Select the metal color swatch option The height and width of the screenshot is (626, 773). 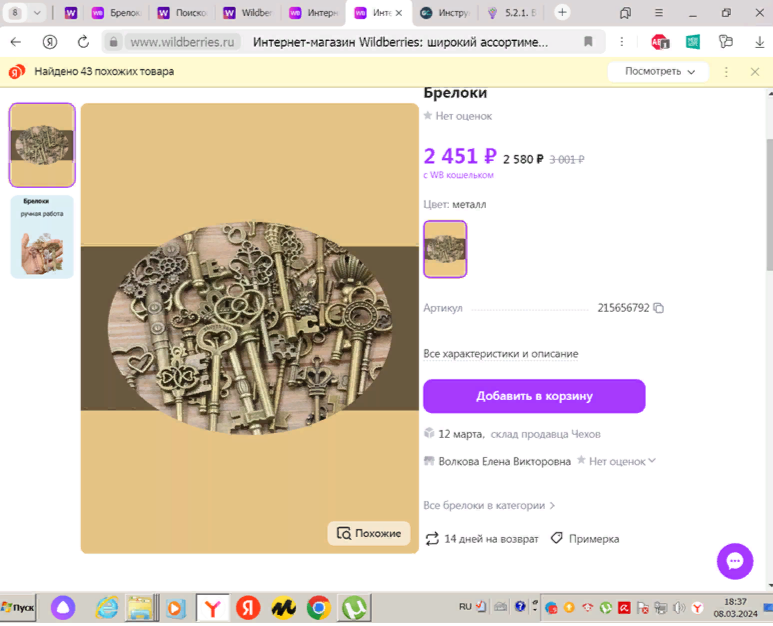[x=445, y=249]
